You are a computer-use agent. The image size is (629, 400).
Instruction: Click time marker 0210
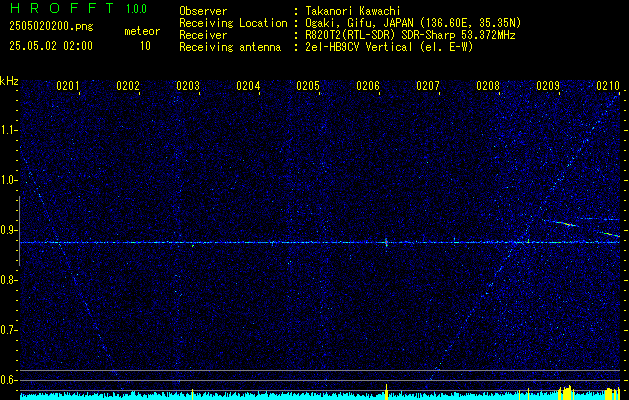pyautogui.click(x=608, y=85)
